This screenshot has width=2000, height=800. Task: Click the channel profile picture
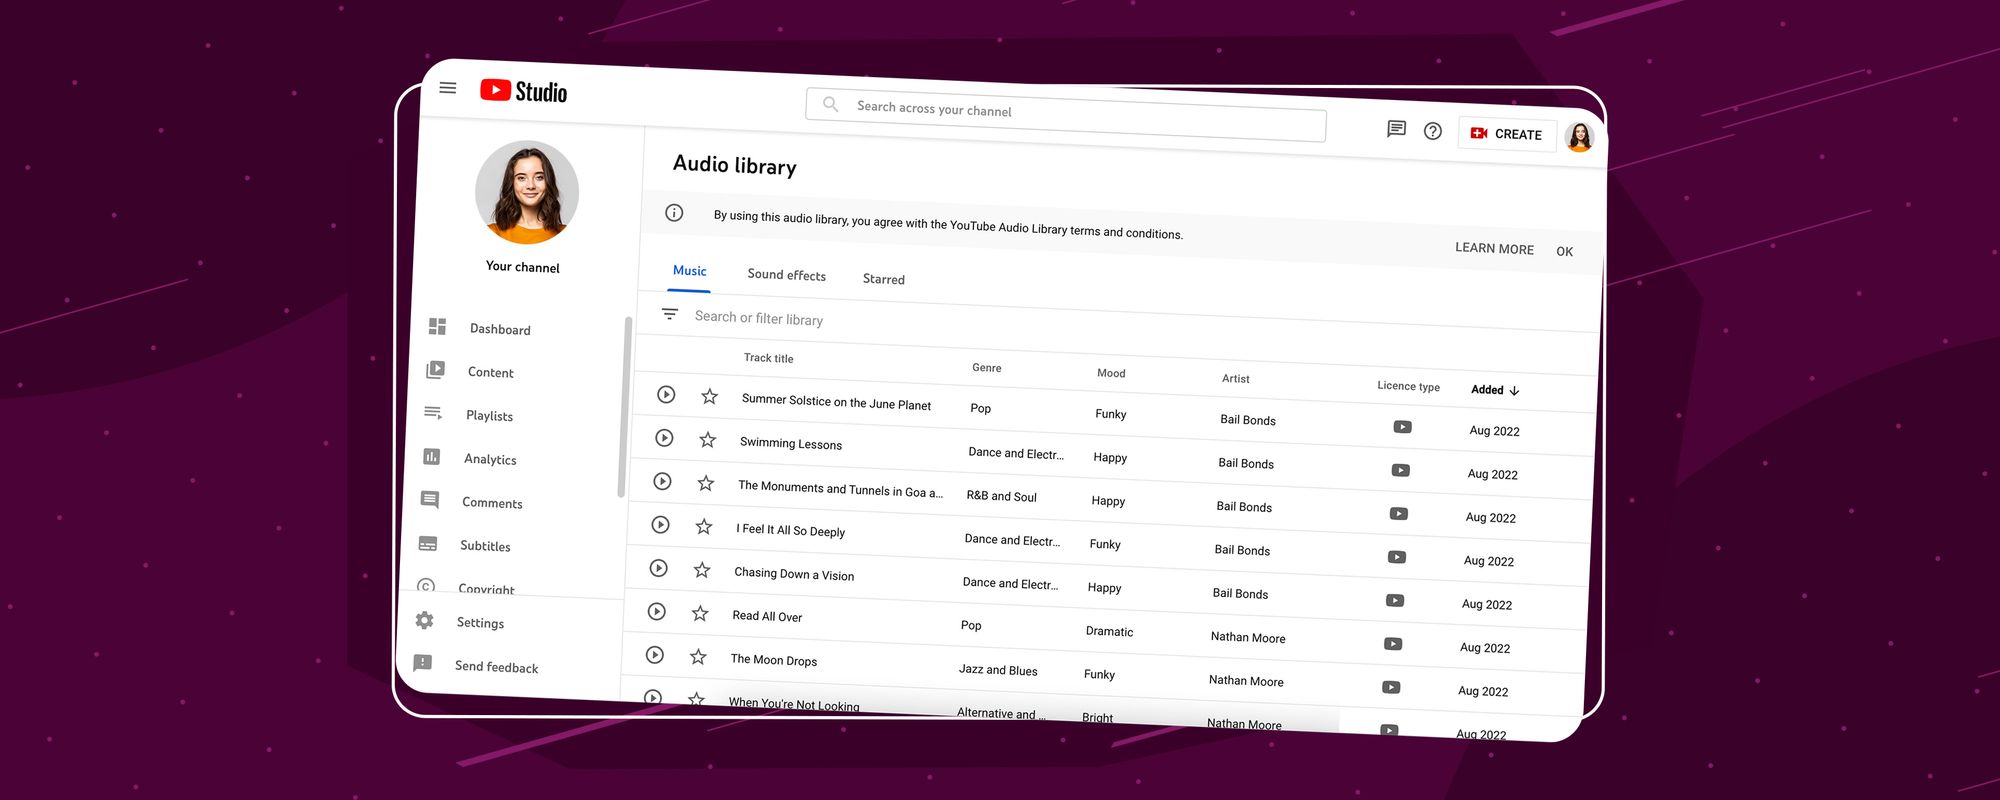coord(527,192)
